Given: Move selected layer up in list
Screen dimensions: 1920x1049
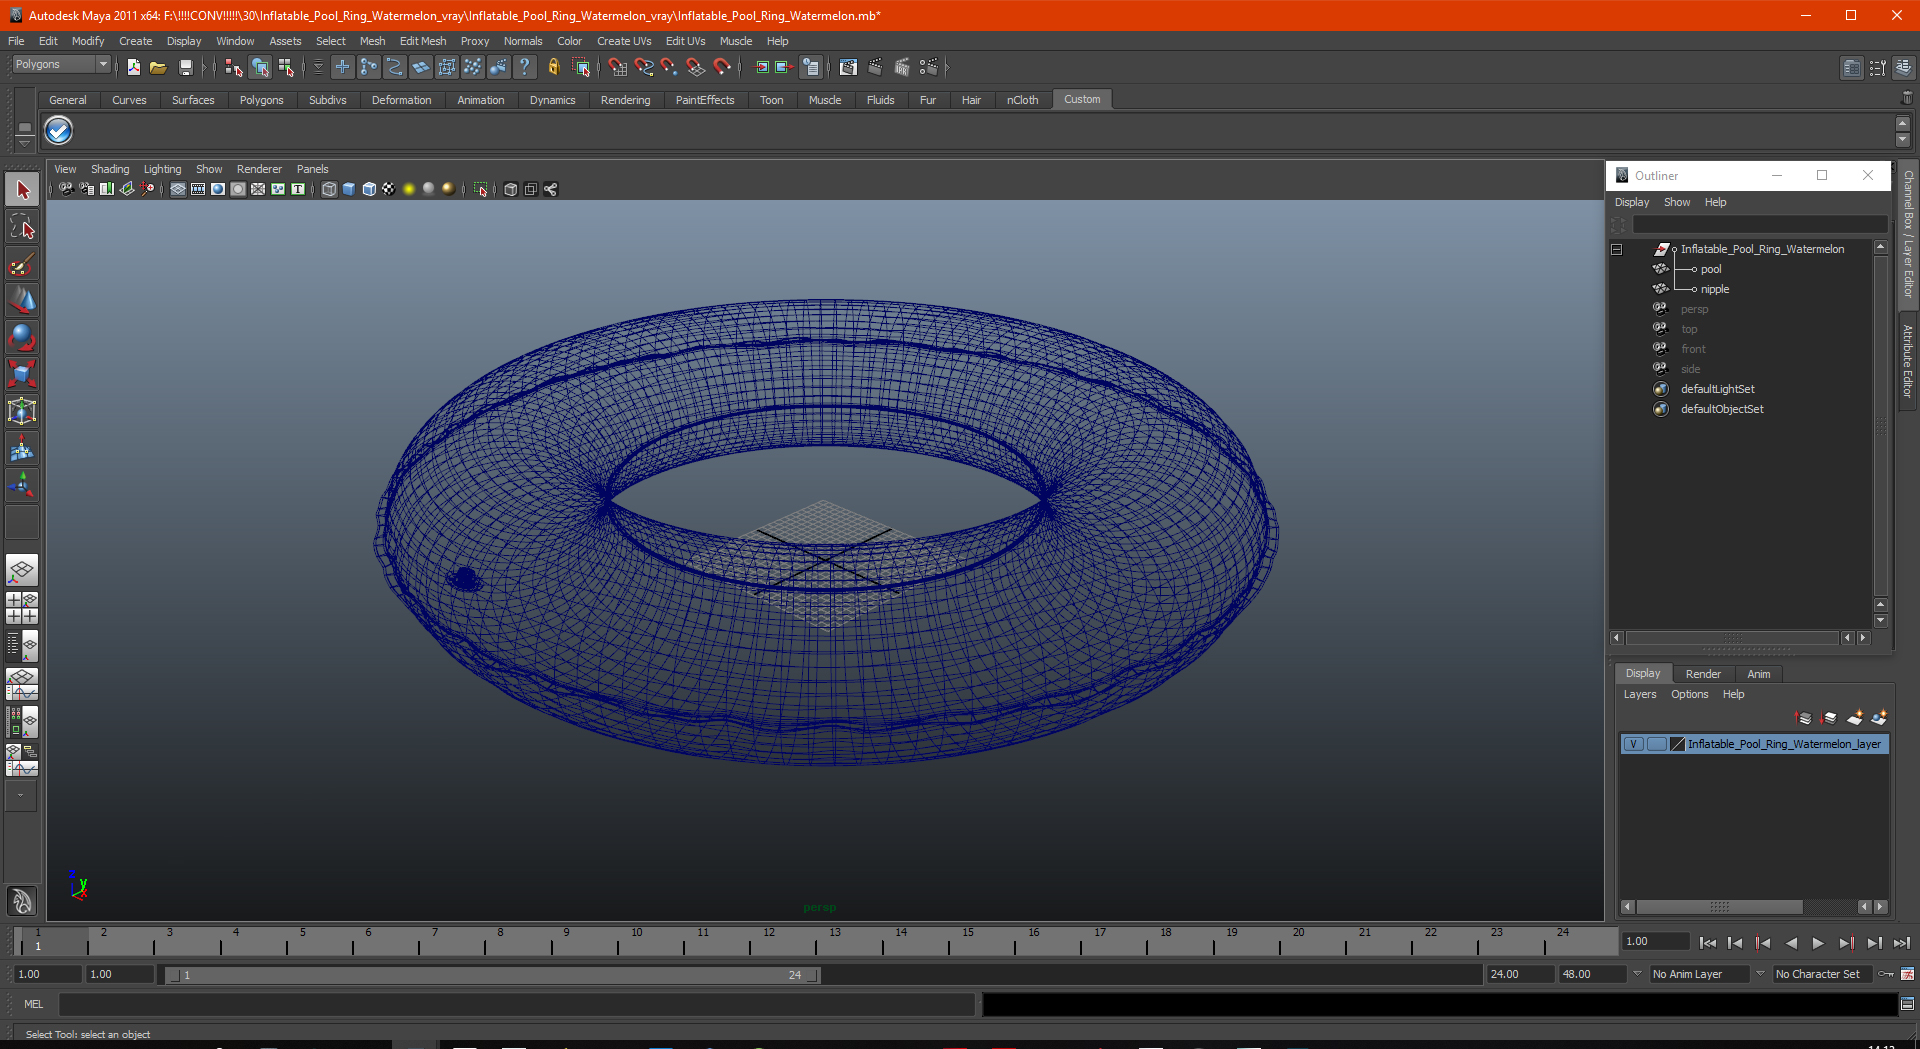Looking at the screenshot, I should pyautogui.click(x=1804, y=718).
